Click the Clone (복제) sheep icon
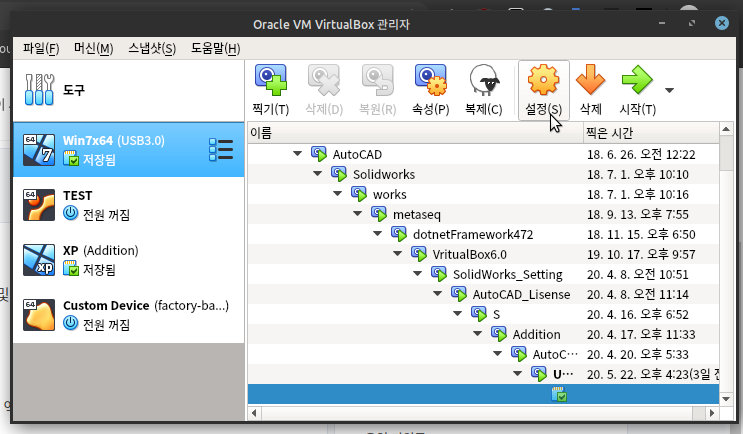 point(484,80)
